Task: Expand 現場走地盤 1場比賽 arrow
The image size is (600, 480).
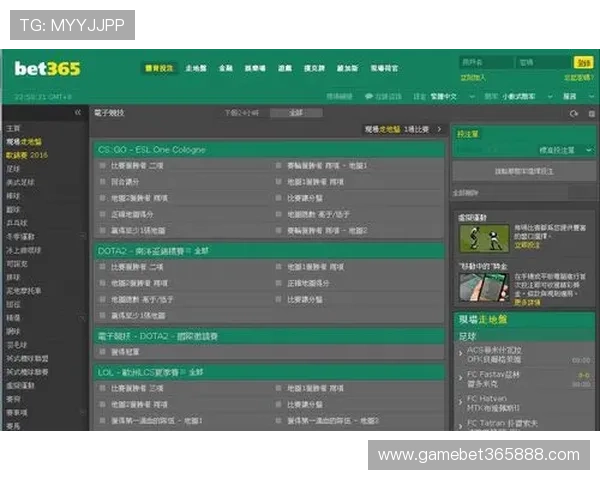Action: (x=440, y=129)
